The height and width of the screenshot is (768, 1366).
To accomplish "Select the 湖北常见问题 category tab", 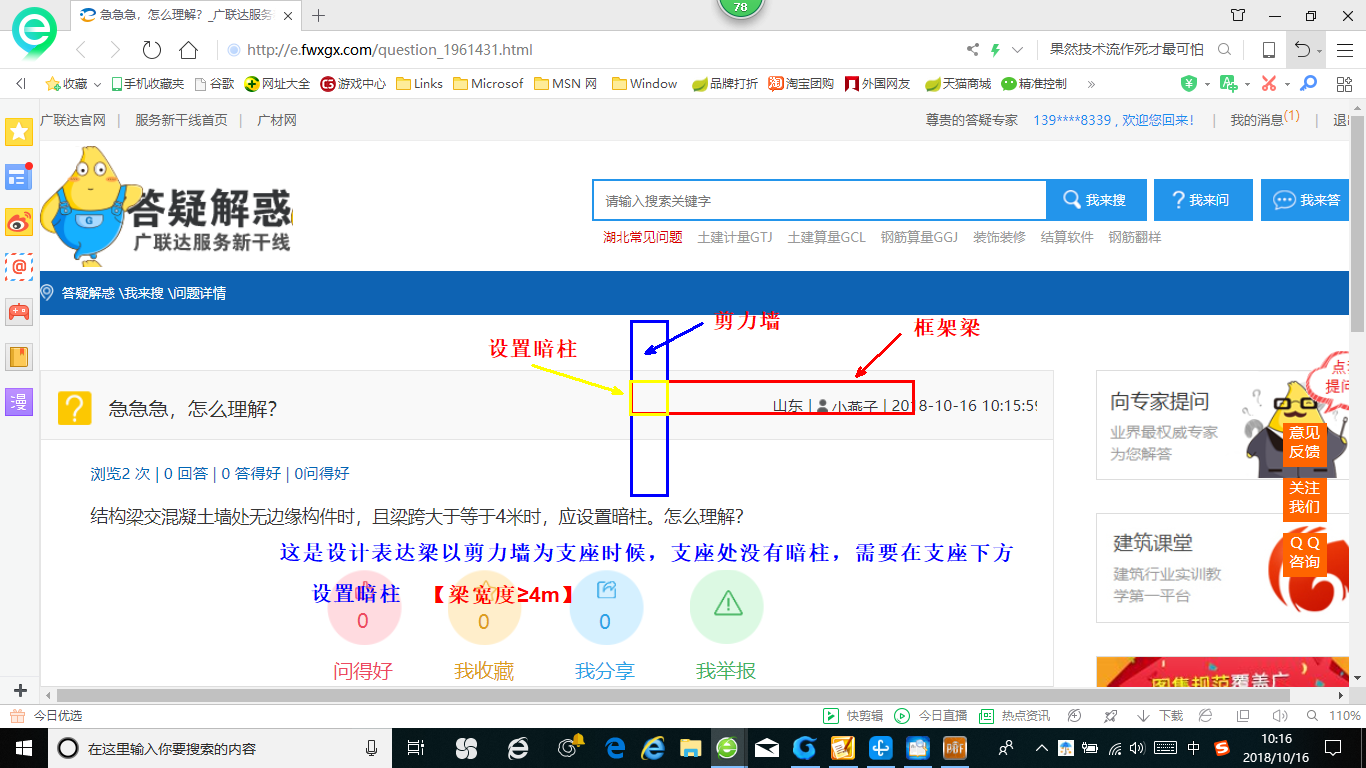I will point(642,238).
